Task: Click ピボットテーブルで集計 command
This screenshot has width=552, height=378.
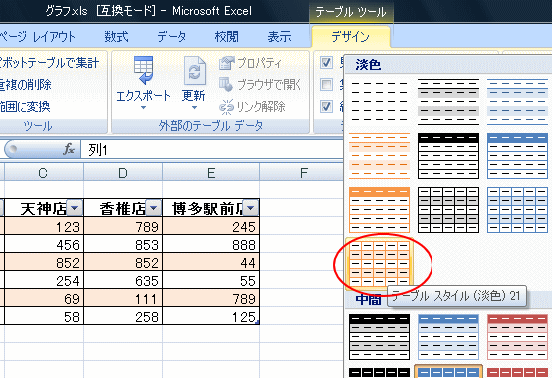Action: point(49,63)
